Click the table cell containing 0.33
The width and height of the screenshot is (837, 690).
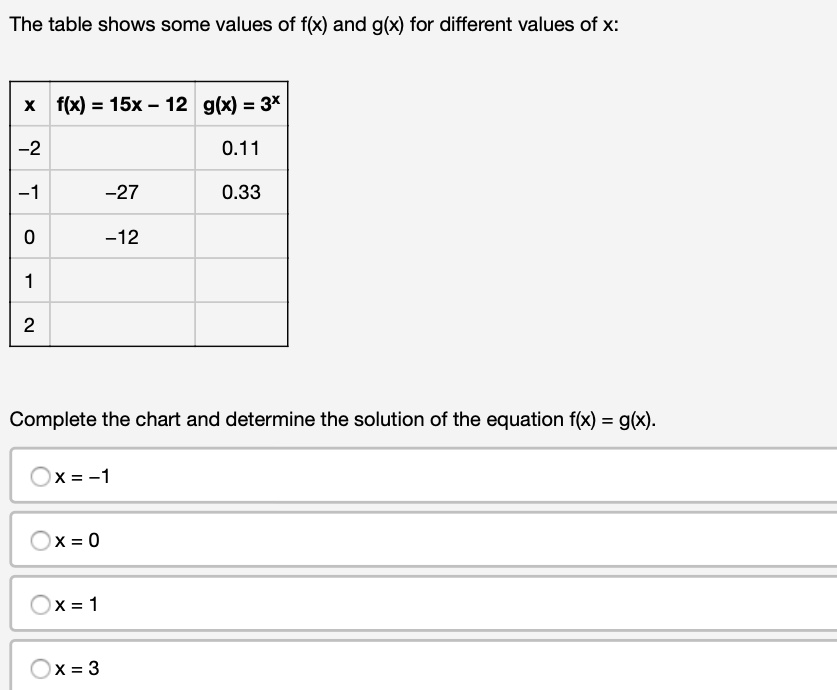239,193
